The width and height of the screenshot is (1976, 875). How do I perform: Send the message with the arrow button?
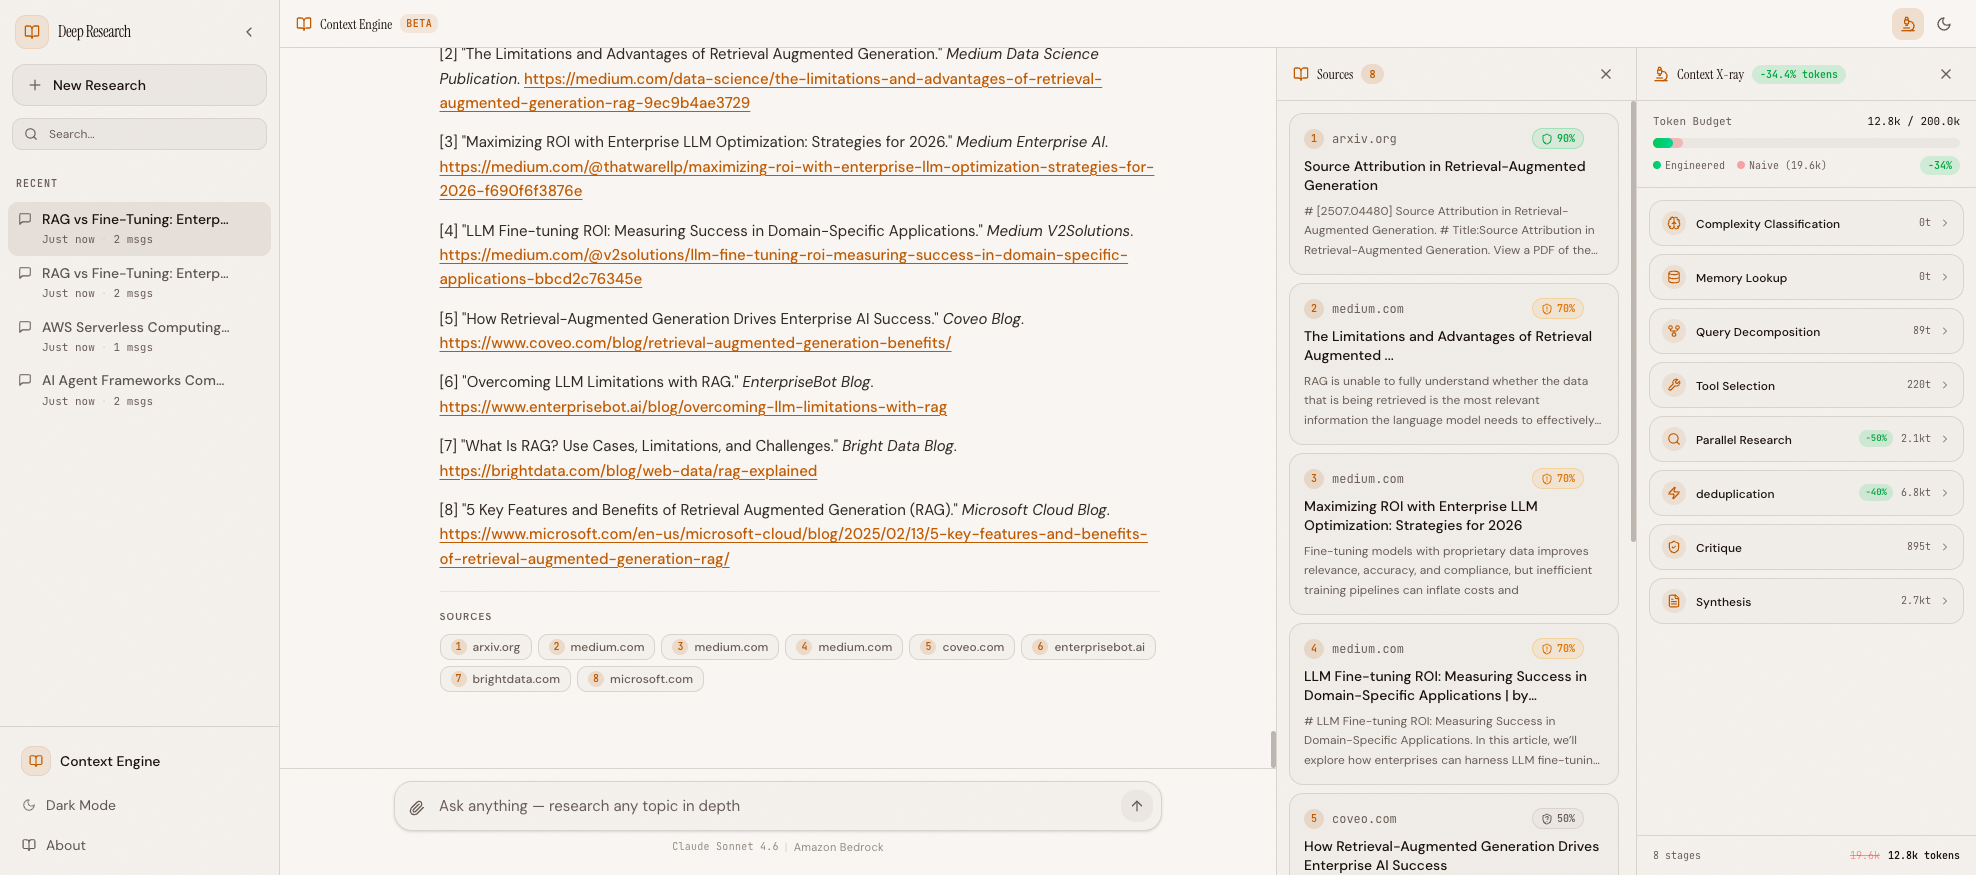pyautogui.click(x=1137, y=806)
